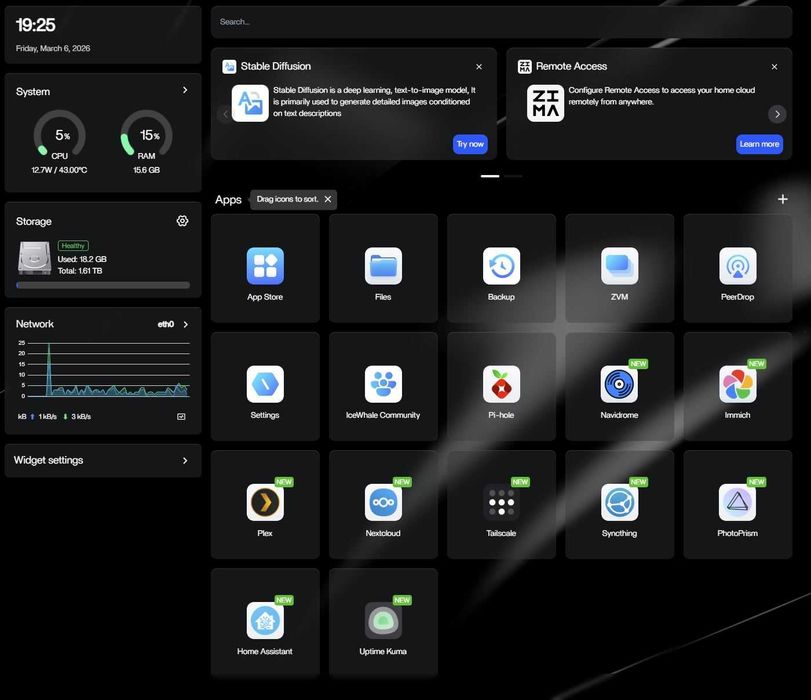Open the Settings app tile
The height and width of the screenshot is (700, 811).
pos(265,386)
